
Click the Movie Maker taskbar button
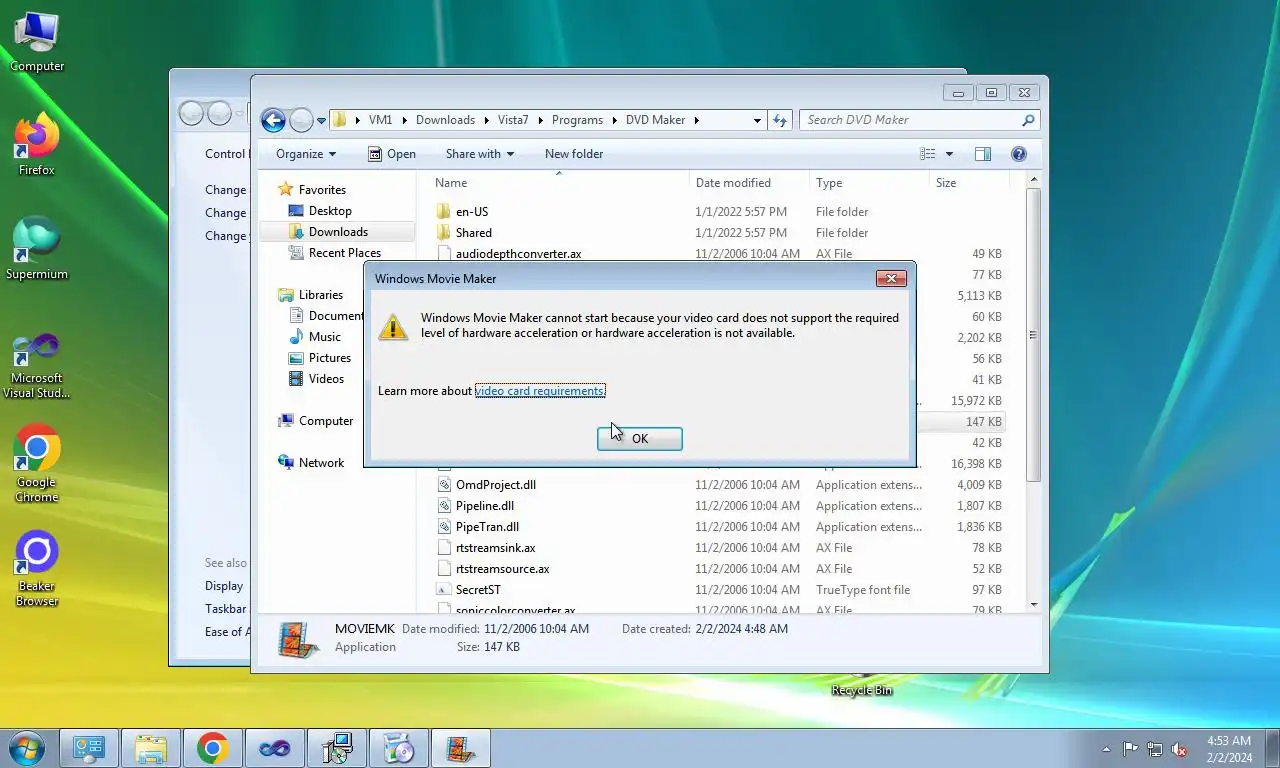click(460, 748)
